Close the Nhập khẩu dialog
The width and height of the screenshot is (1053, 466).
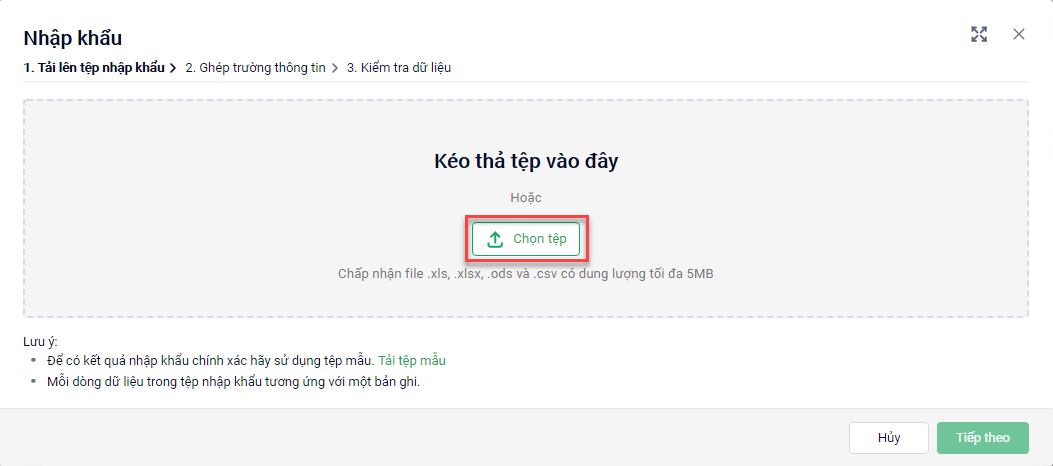click(1019, 34)
